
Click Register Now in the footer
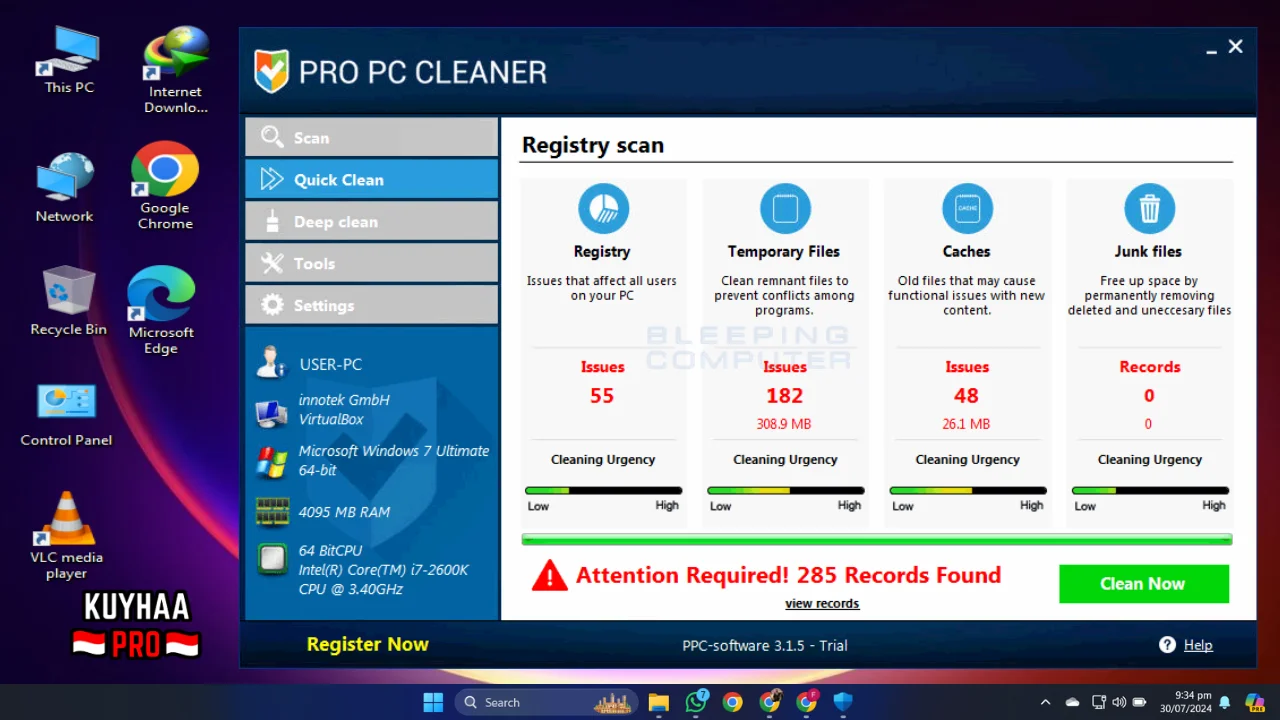tap(367, 645)
